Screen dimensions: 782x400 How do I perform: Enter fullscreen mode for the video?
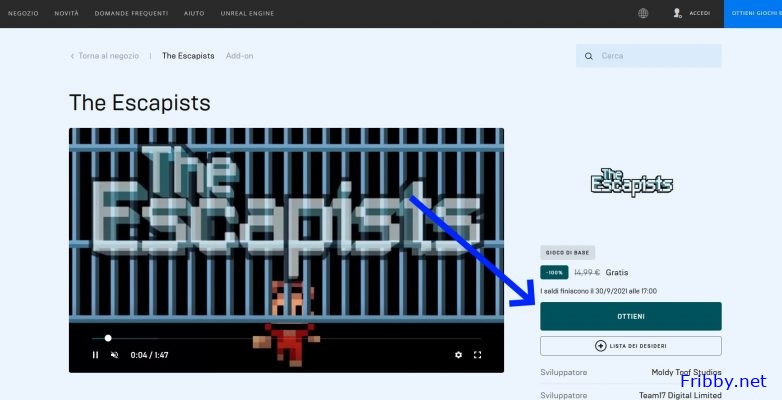click(477, 355)
